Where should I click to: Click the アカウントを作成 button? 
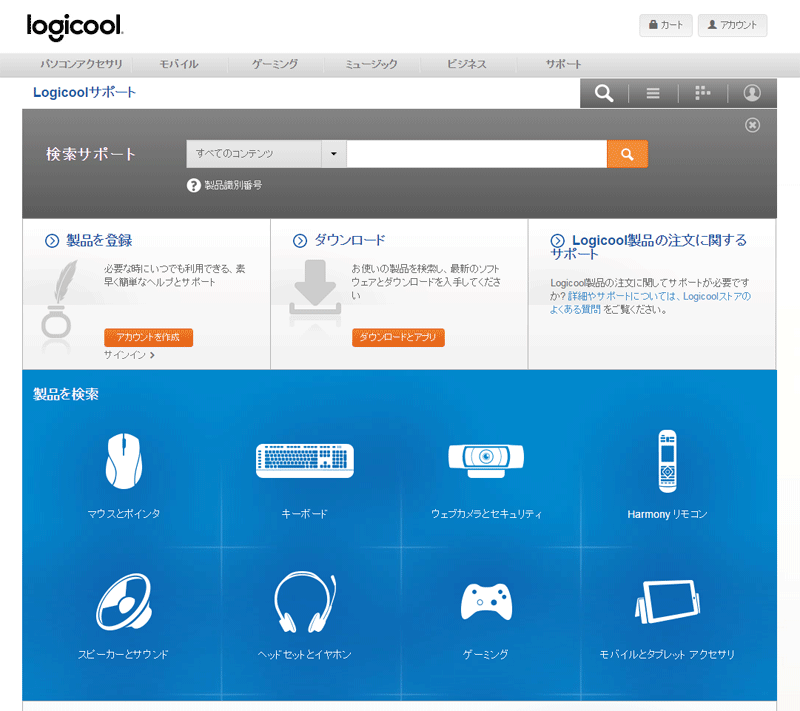click(148, 337)
